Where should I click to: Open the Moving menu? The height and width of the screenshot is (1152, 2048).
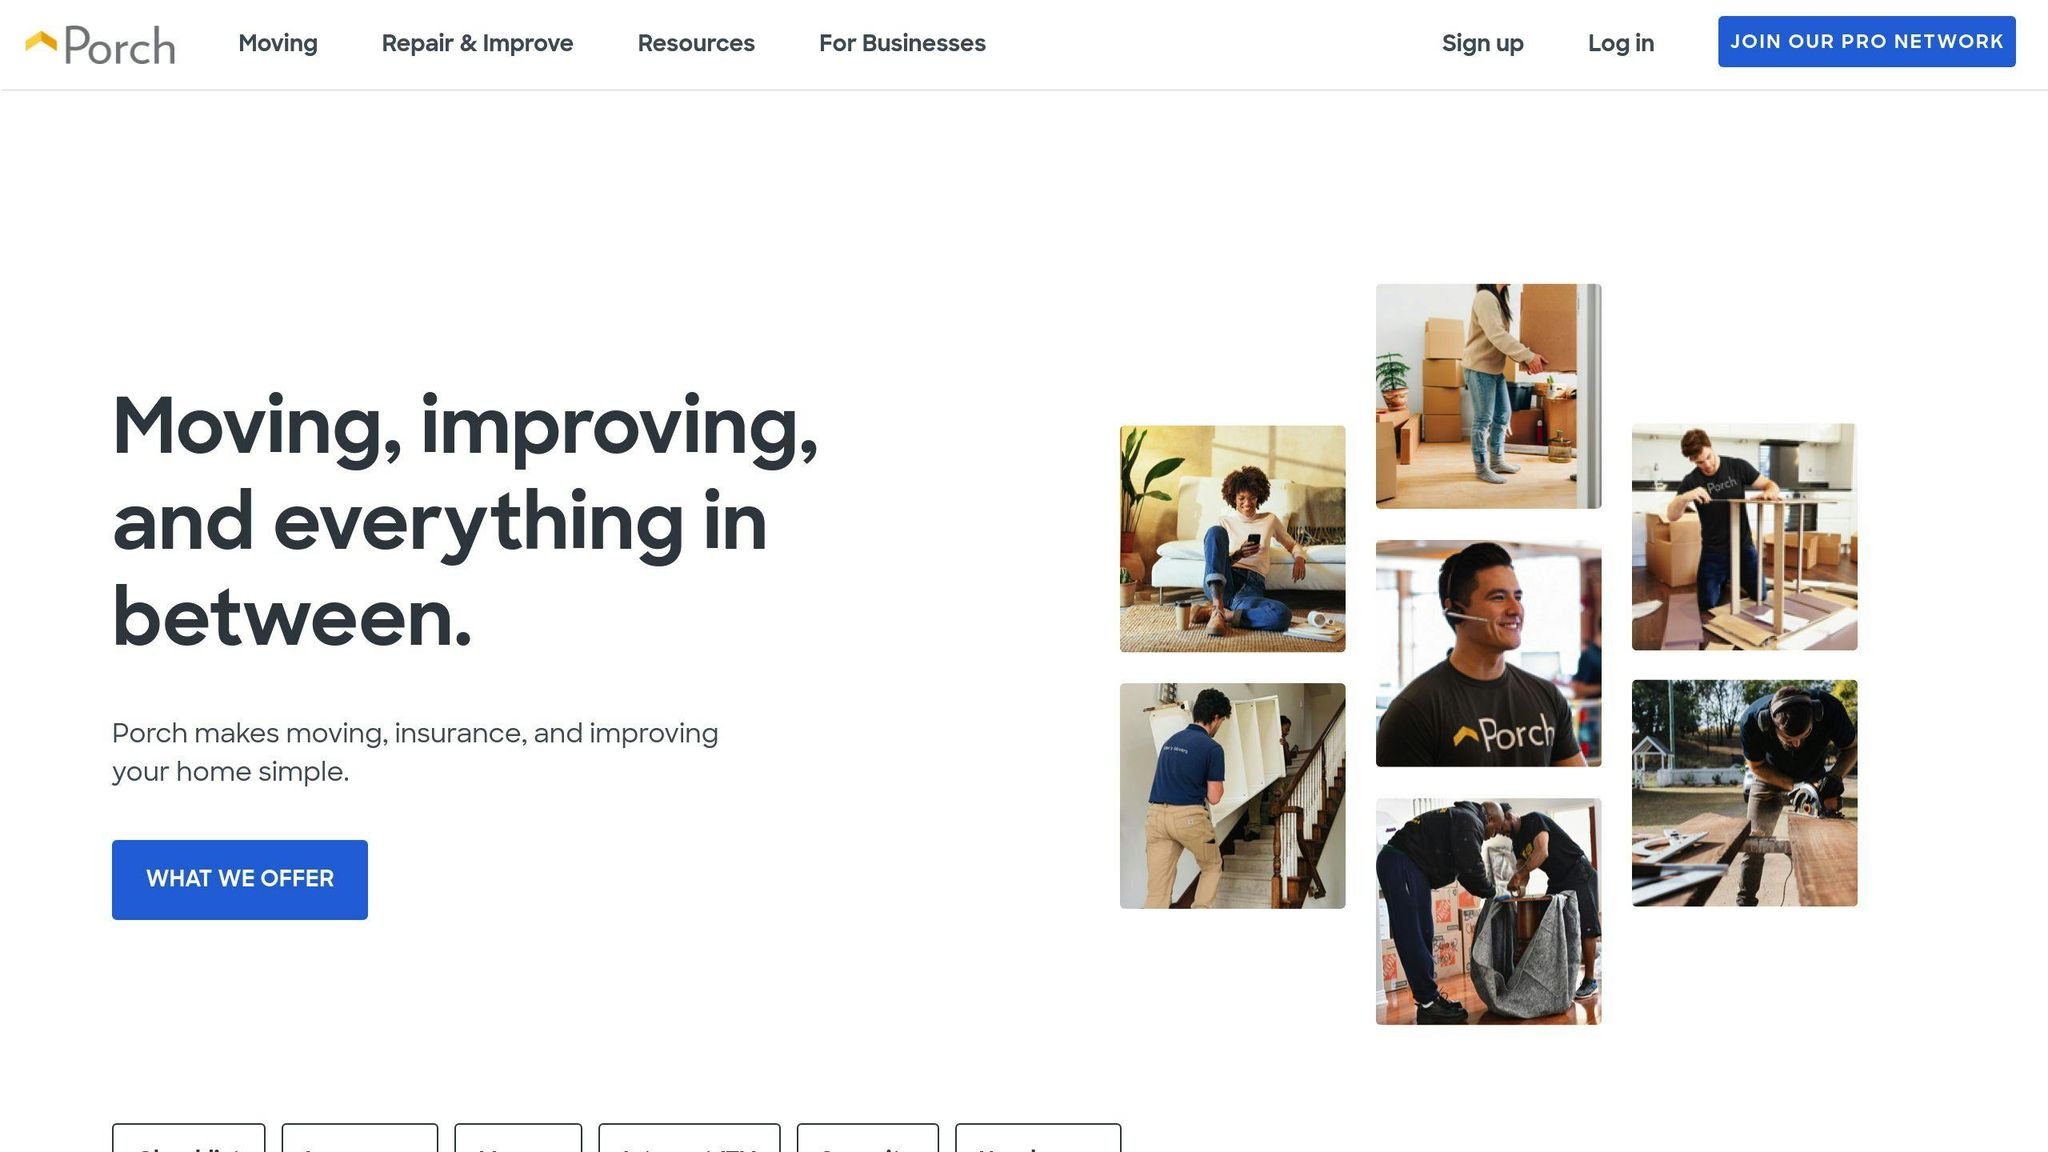point(278,43)
